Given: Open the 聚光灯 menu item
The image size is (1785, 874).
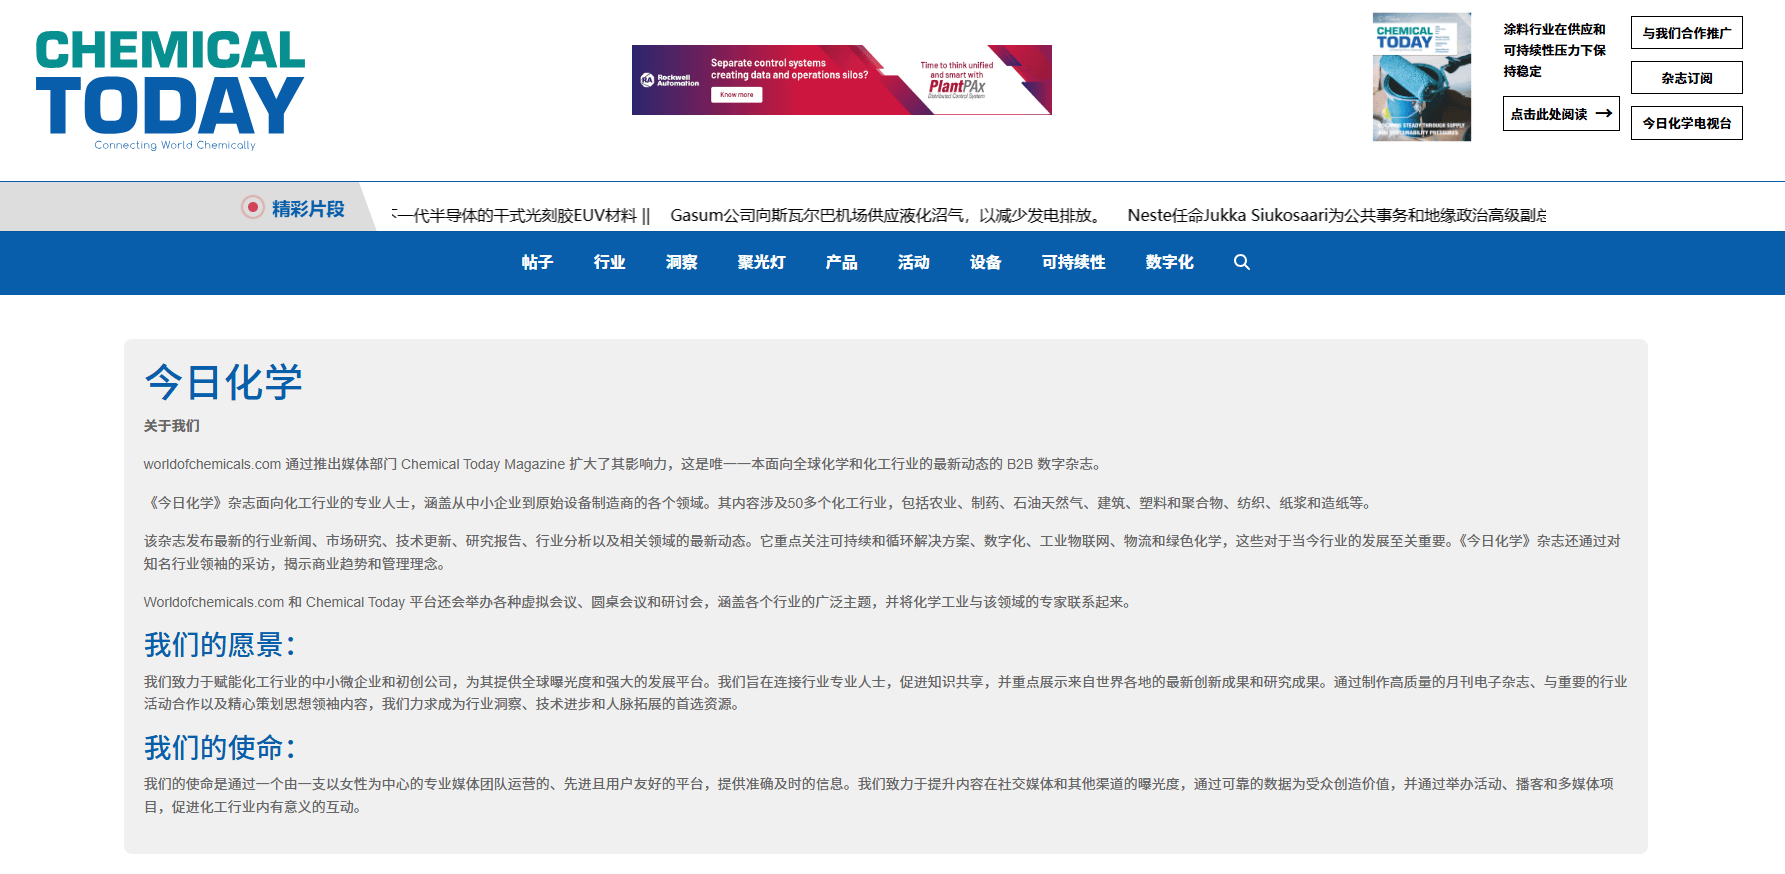Looking at the screenshot, I should [x=761, y=262].
